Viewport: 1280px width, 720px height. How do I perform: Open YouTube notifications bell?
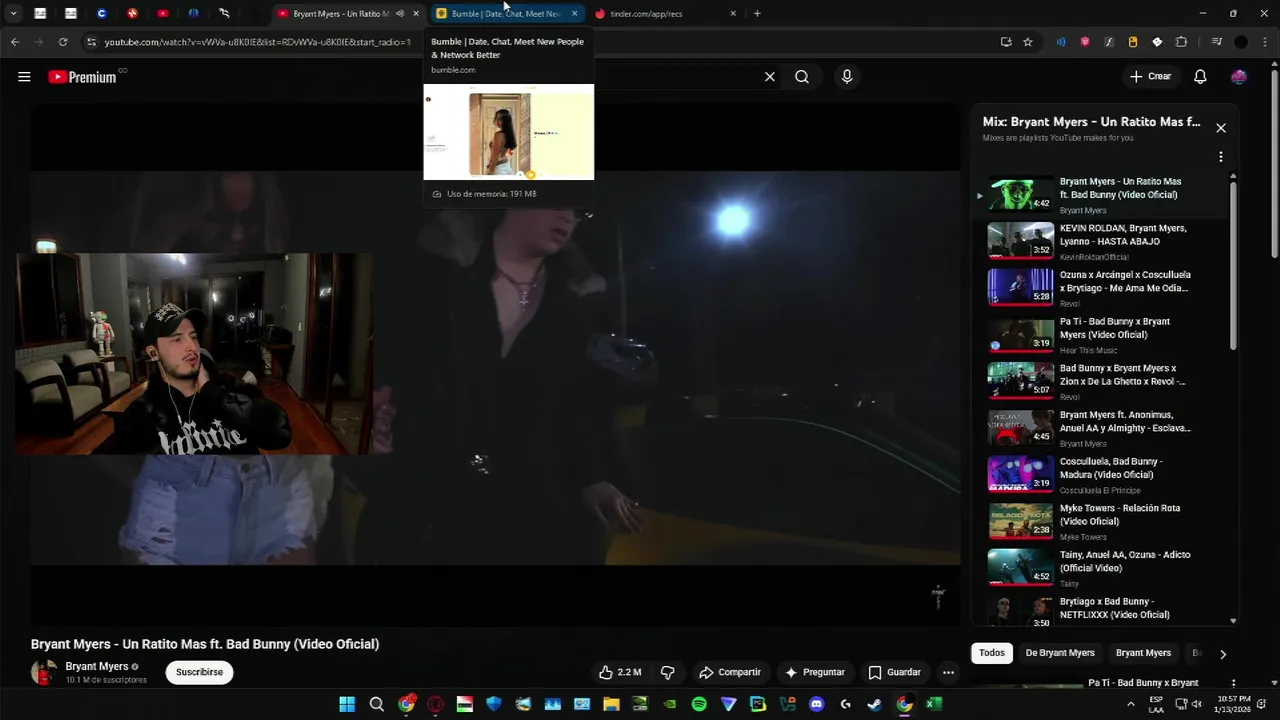[x=1200, y=77]
